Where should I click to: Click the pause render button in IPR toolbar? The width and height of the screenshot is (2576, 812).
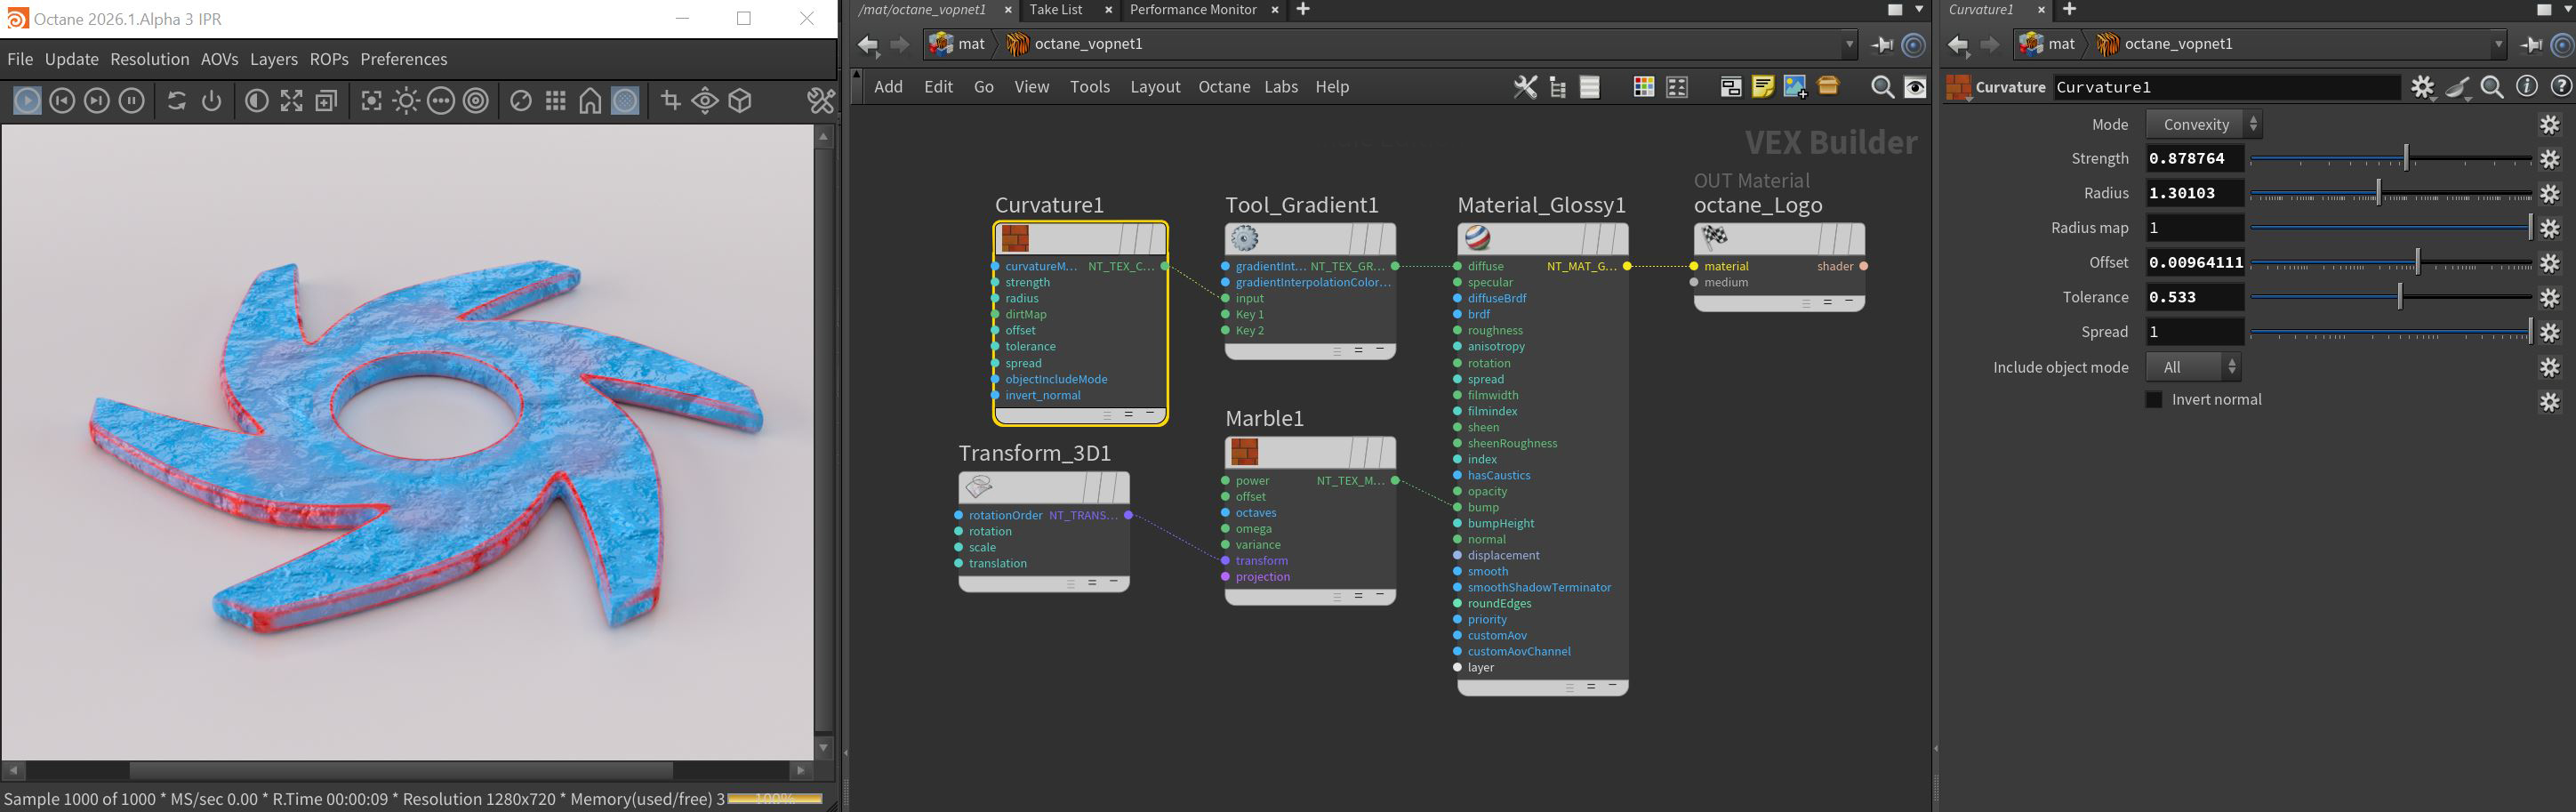tap(131, 101)
